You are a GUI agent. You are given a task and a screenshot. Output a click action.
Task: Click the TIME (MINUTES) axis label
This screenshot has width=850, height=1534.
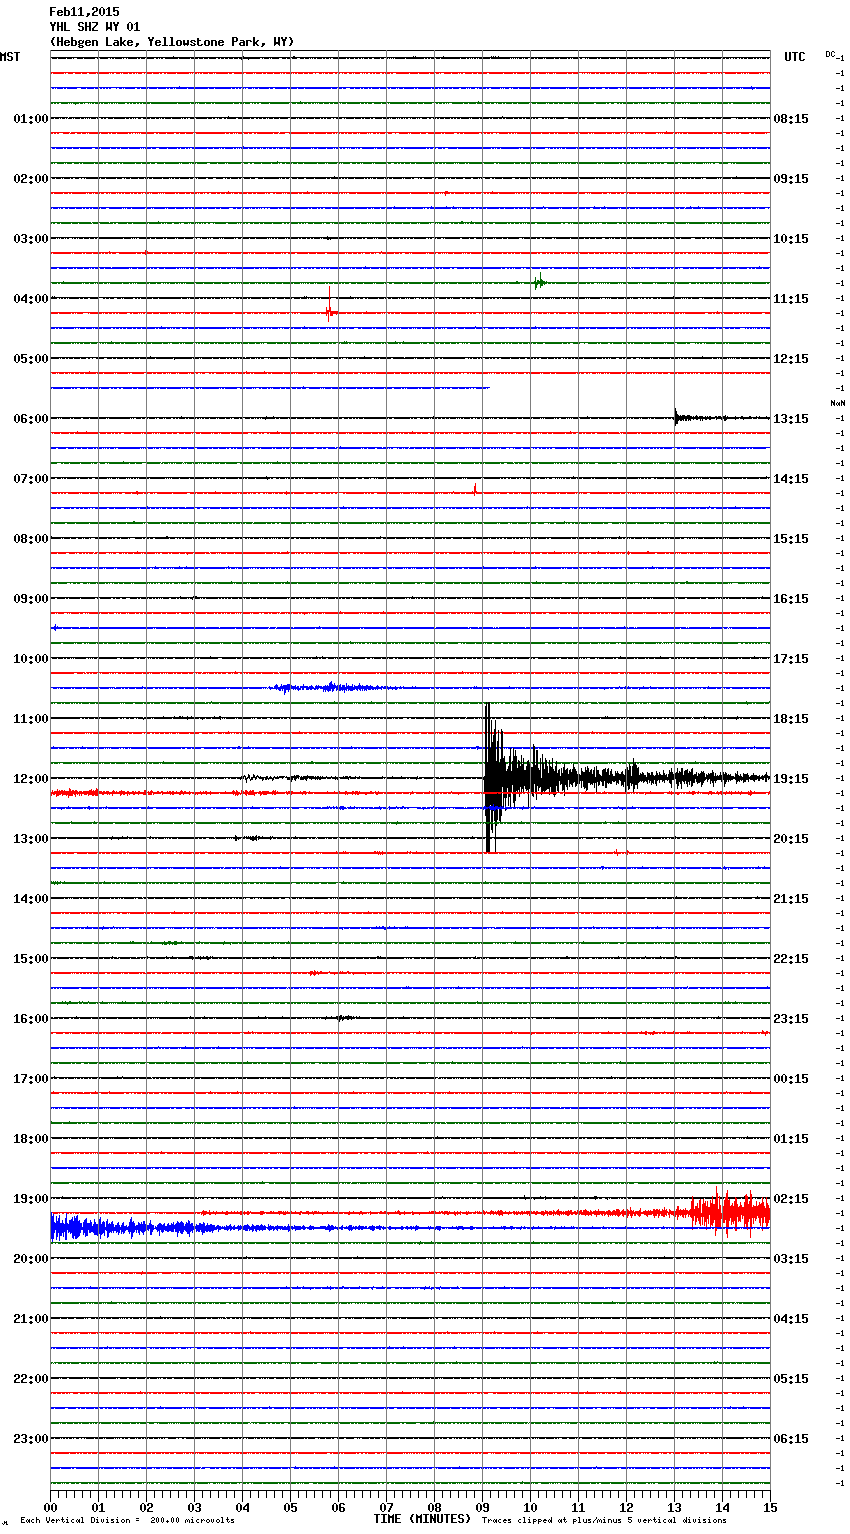pyautogui.click(x=422, y=1519)
